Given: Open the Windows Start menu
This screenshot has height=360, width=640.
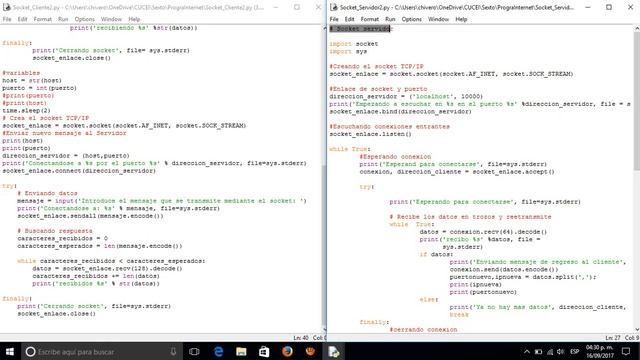Looking at the screenshot, I should pyautogui.click(x=10, y=351).
